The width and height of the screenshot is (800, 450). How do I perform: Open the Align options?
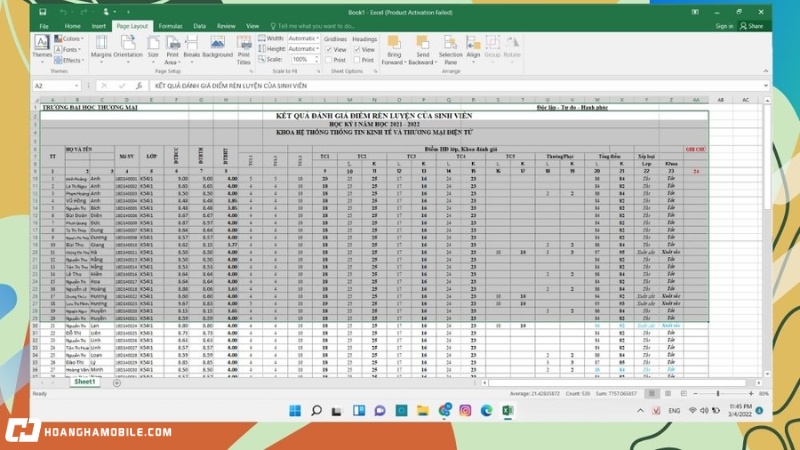click(x=473, y=49)
